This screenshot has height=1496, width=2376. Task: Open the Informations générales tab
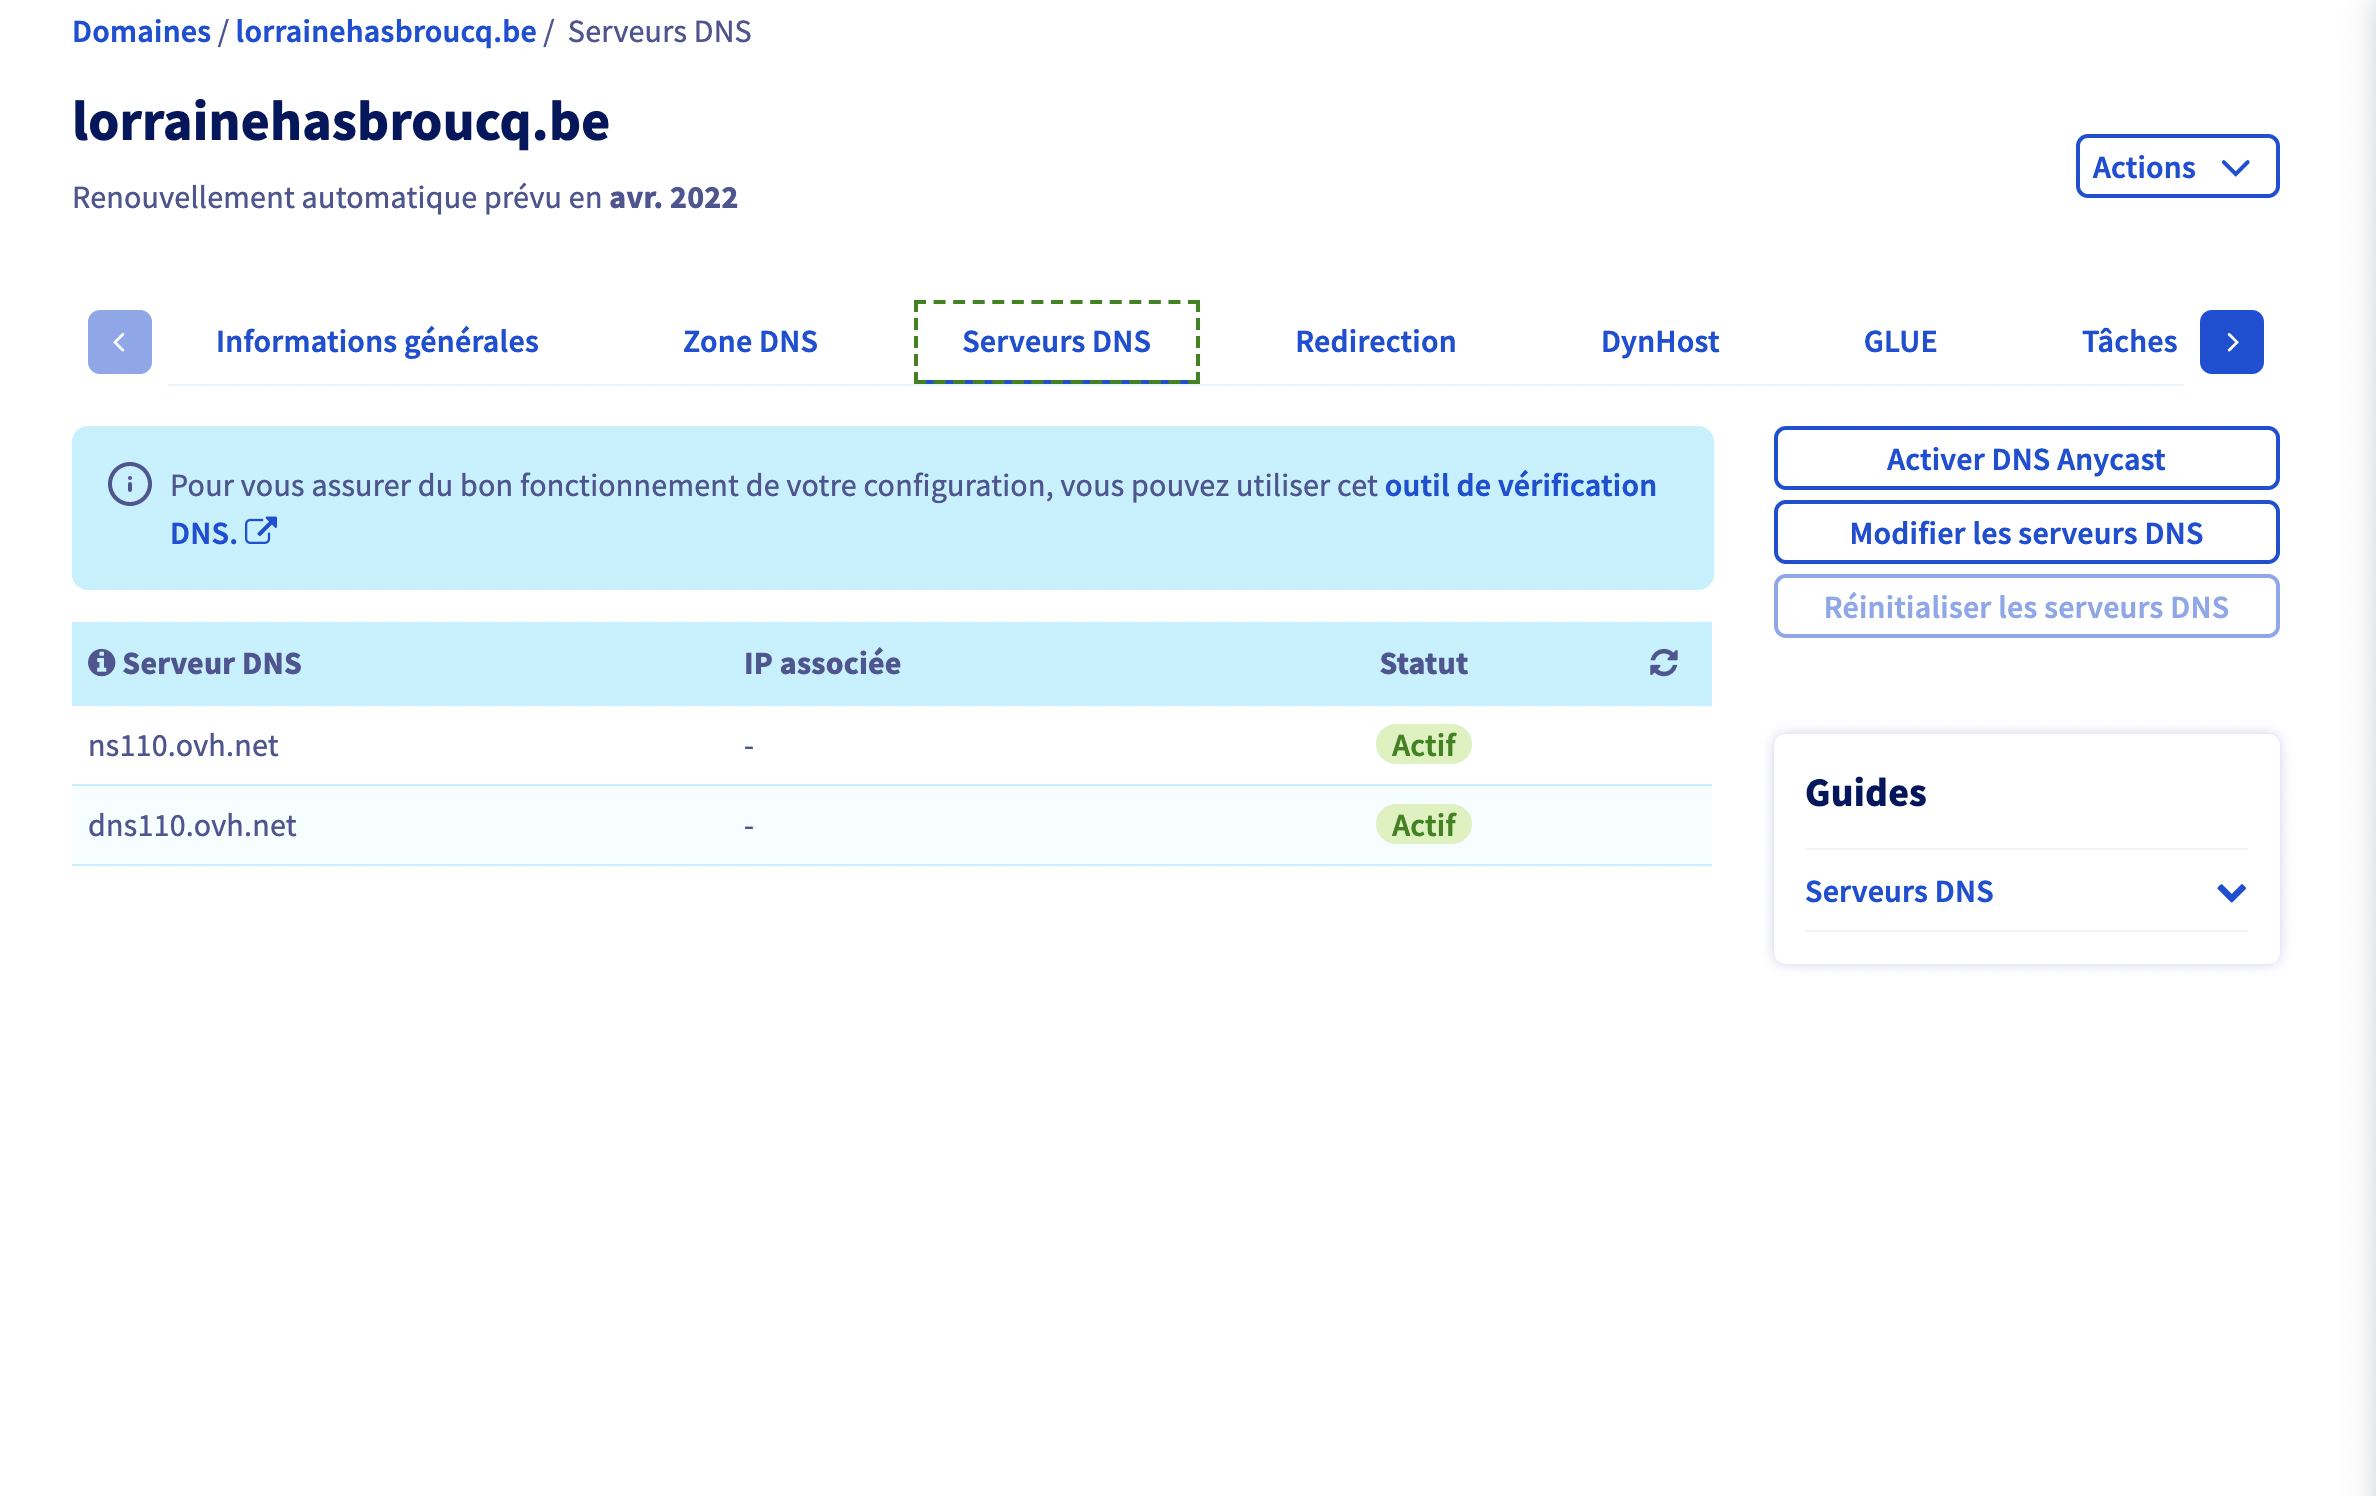(x=377, y=342)
